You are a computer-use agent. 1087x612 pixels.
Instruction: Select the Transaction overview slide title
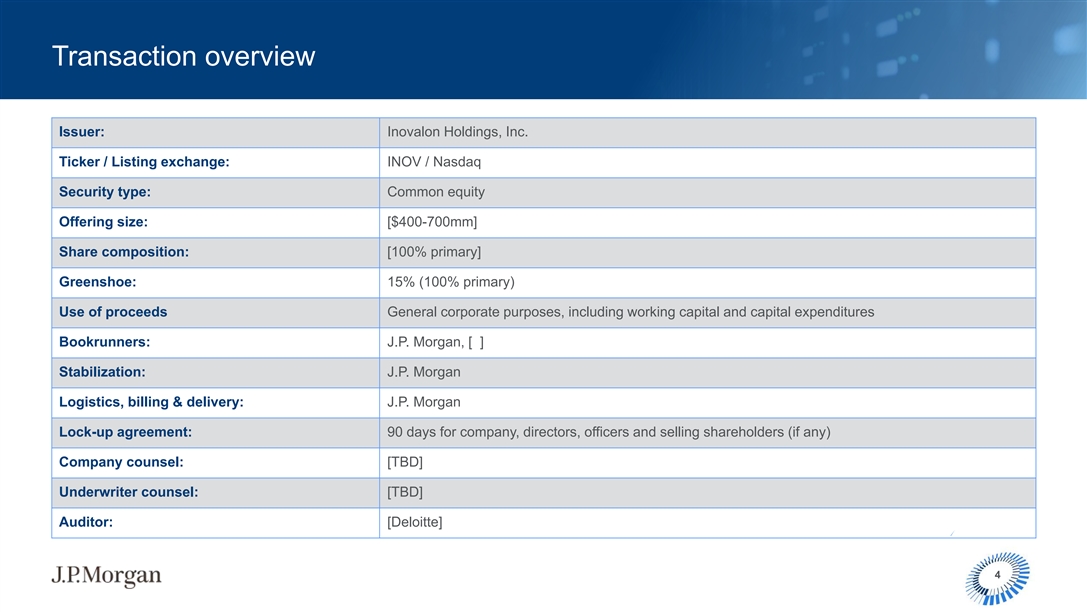coord(183,56)
